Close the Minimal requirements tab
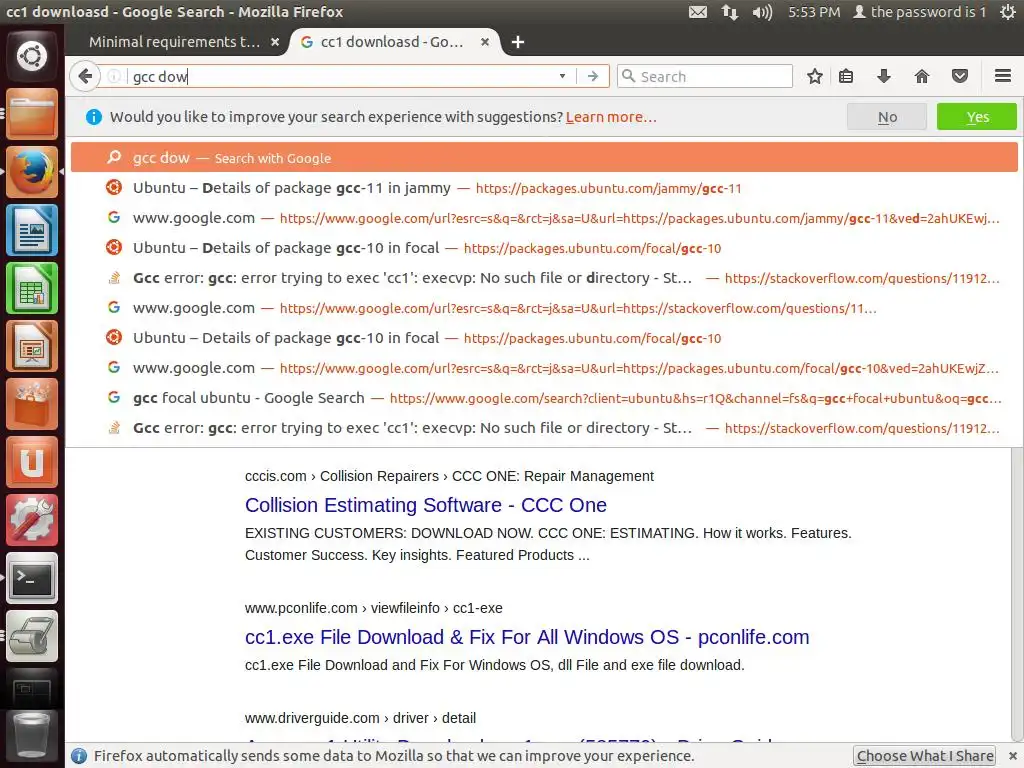 coord(275,42)
